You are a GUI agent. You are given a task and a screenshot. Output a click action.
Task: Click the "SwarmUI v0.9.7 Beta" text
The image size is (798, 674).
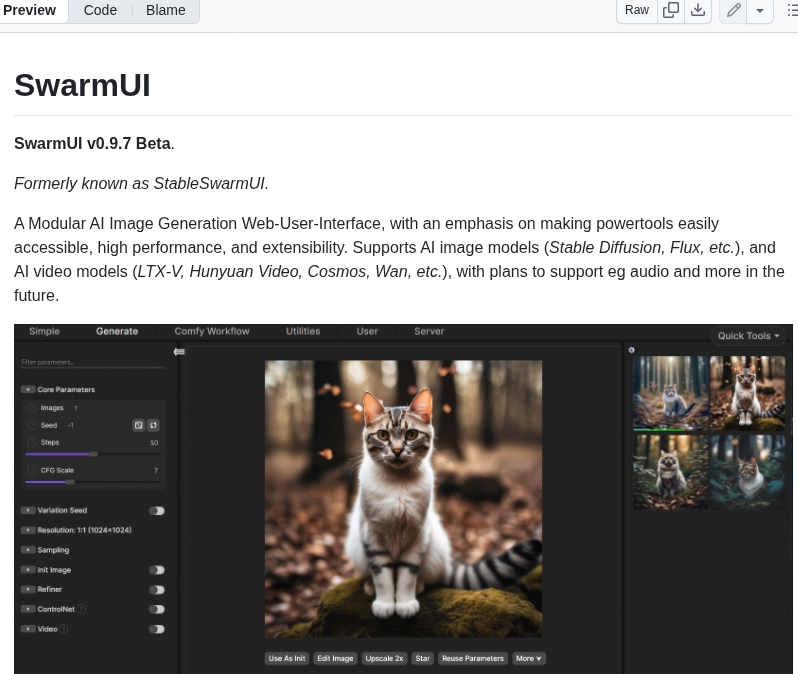point(92,144)
